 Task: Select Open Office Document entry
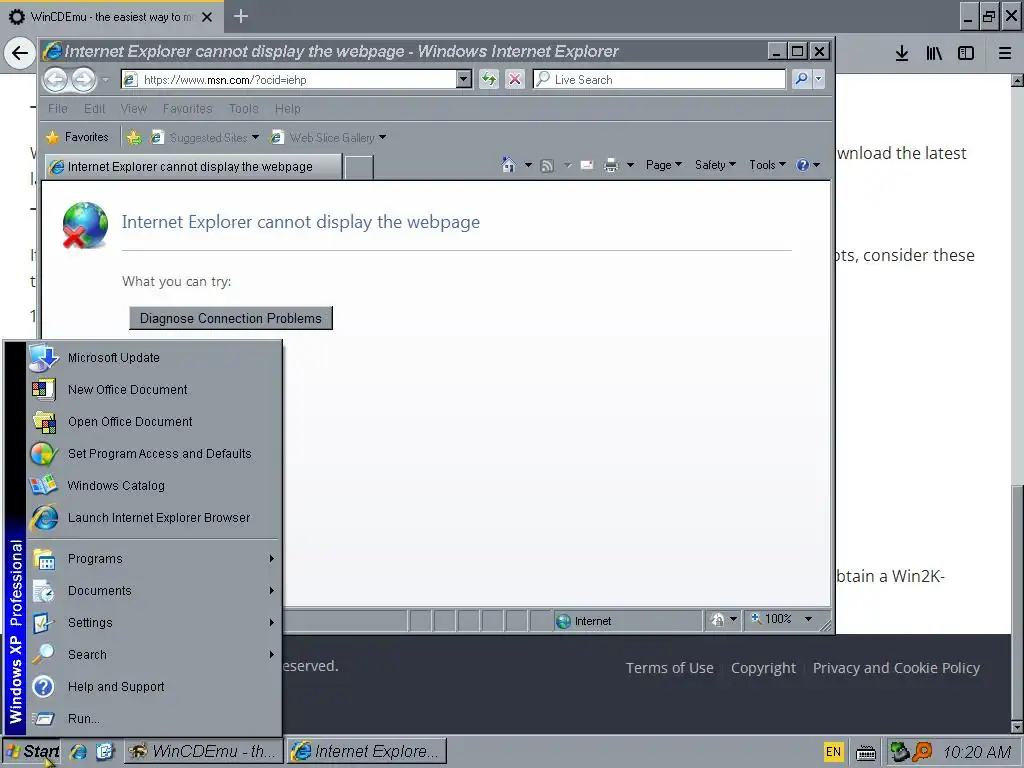click(154, 422)
